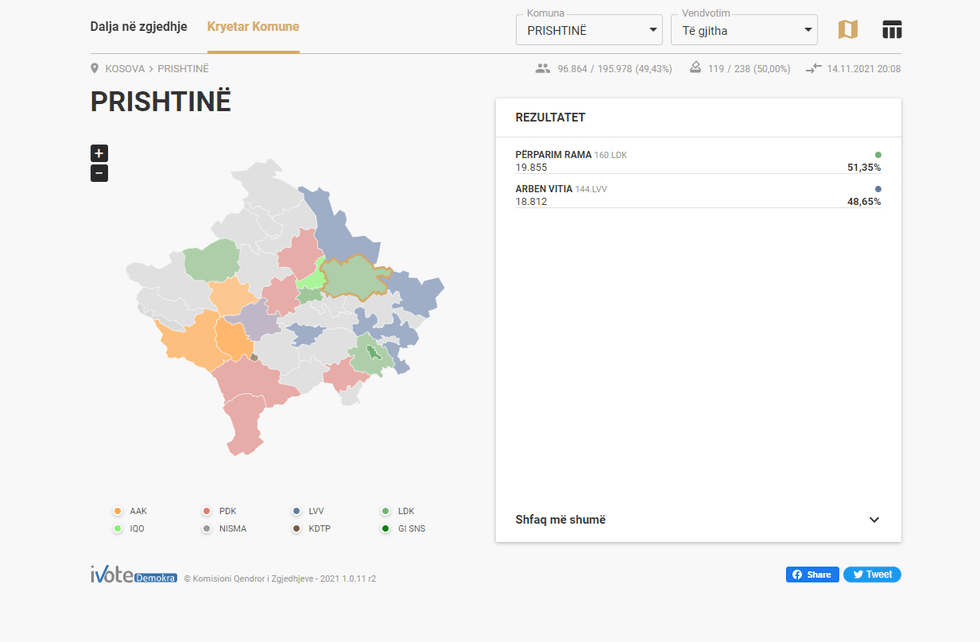Image resolution: width=980 pixels, height=642 pixels.
Task: Click KOSOVA in the breadcrumb
Action: [125, 69]
